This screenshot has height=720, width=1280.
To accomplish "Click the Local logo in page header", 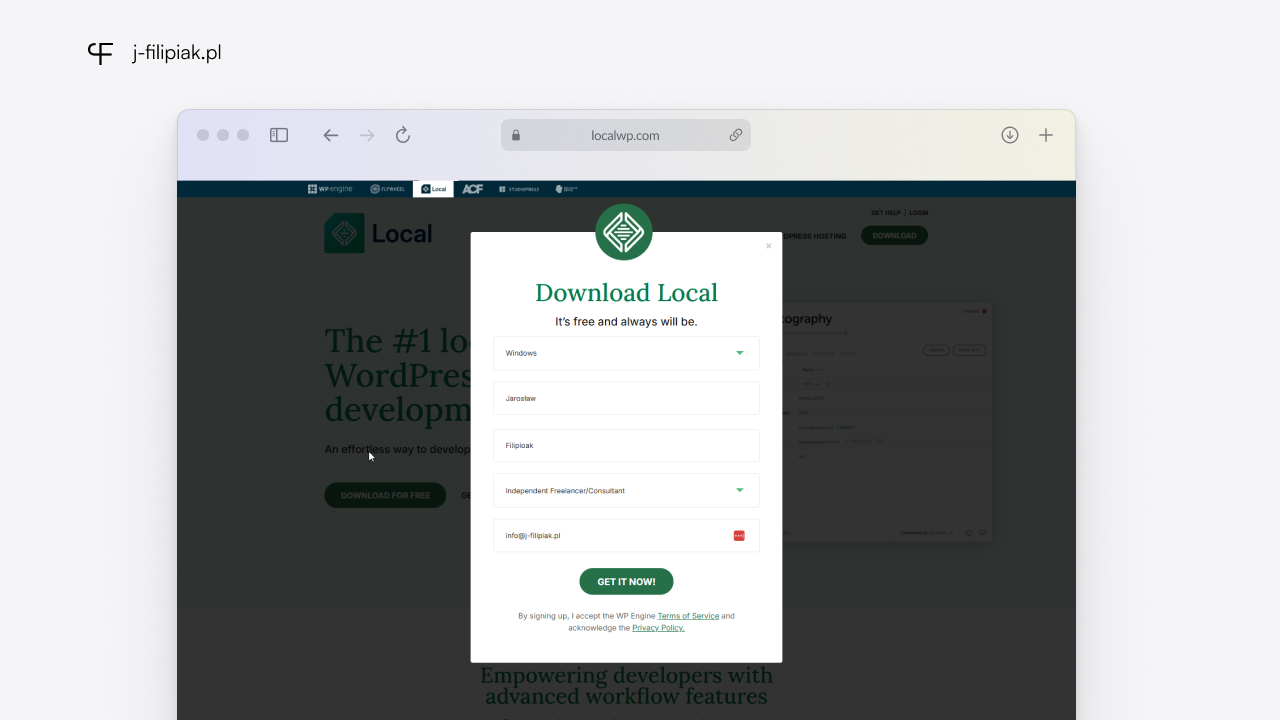I will [x=378, y=233].
